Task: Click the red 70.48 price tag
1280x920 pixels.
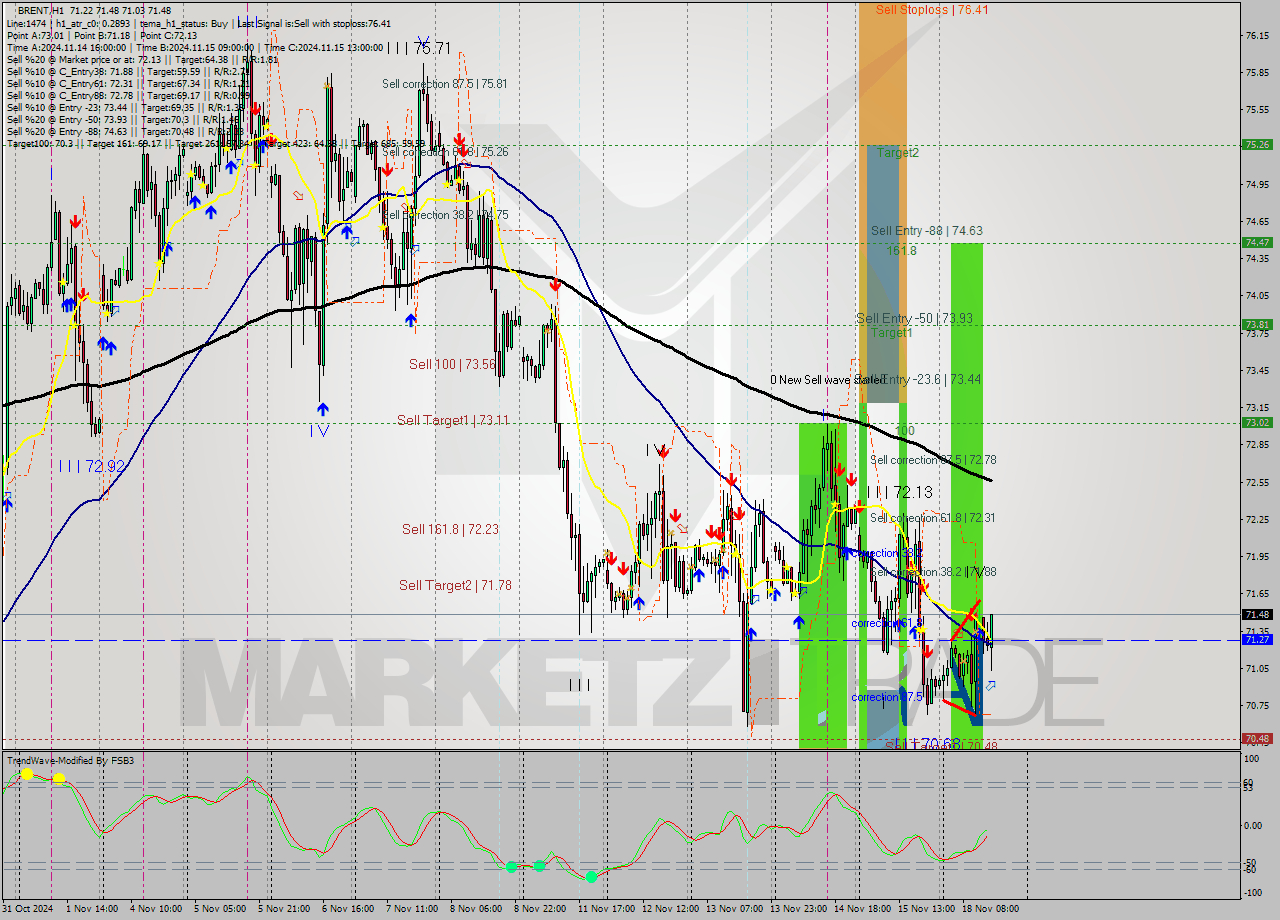Action: point(1257,738)
